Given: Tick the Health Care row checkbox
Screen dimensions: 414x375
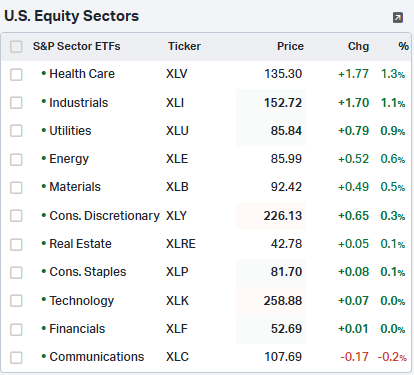Looking at the screenshot, I should pyautogui.click(x=16, y=75).
